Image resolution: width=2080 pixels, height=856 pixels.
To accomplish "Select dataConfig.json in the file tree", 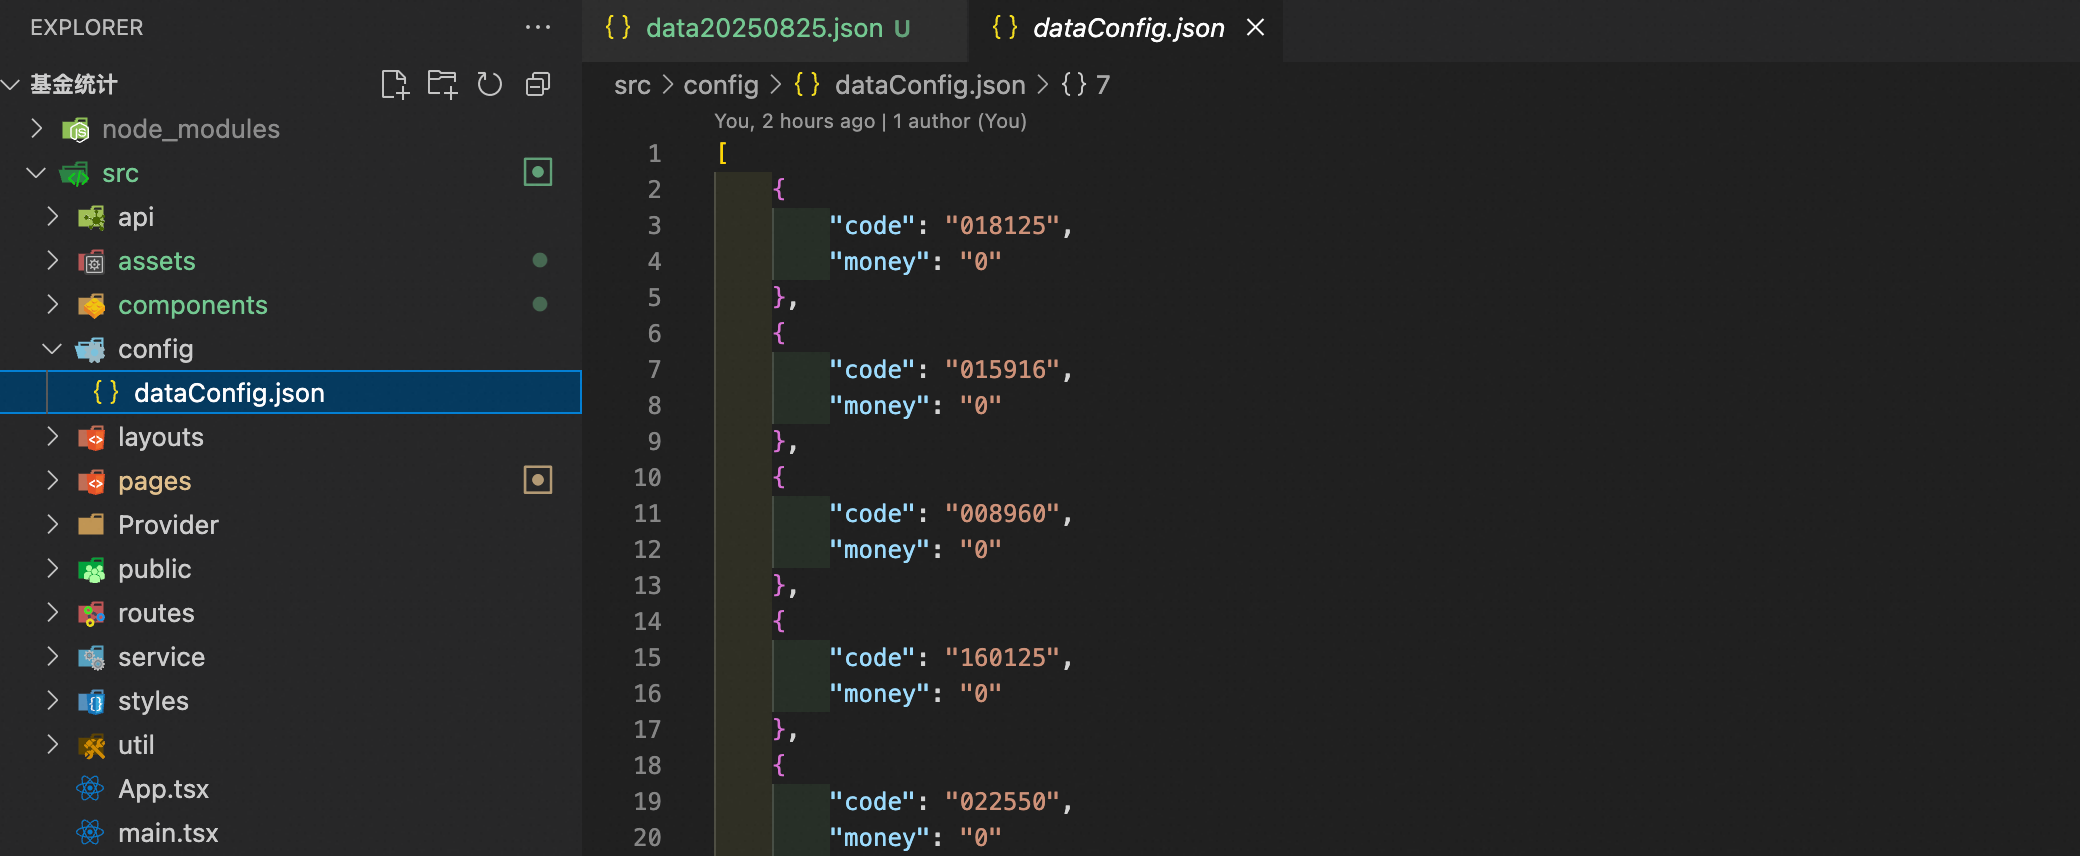I will pos(290,392).
